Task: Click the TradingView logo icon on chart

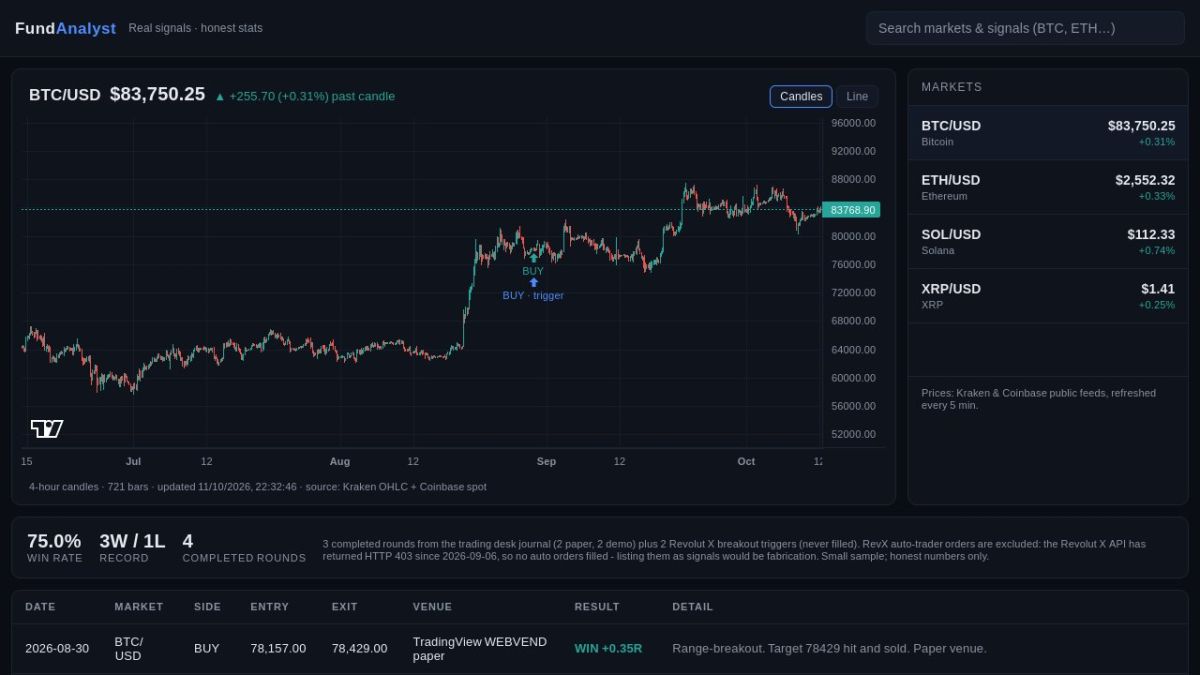Action: [47, 429]
